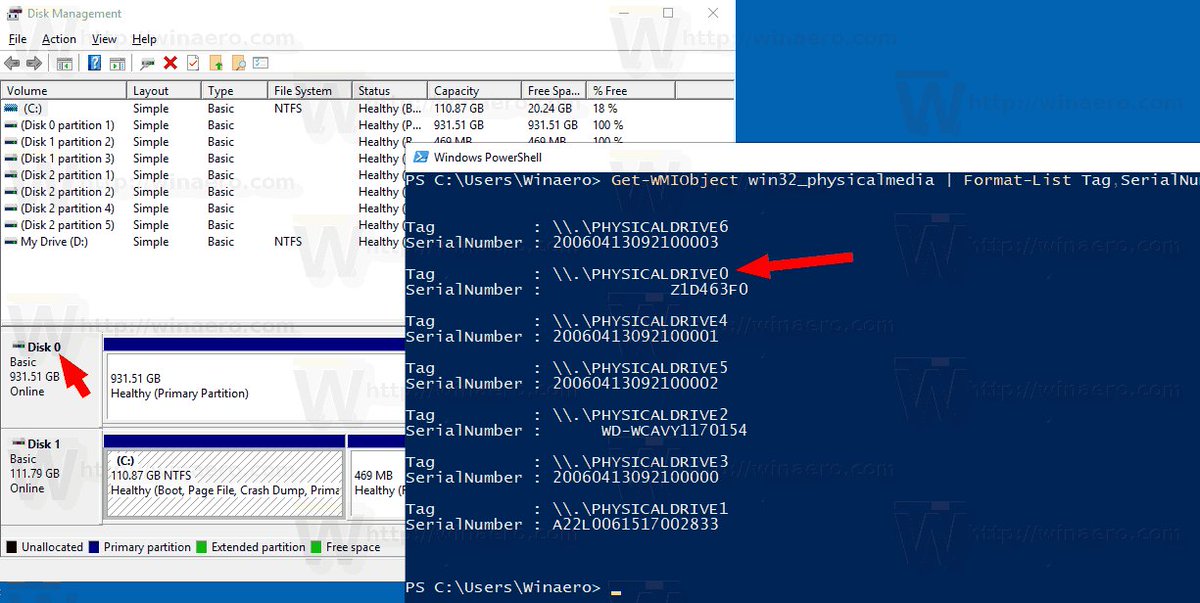The width and height of the screenshot is (1200, 603).
Task: Click the Primary partition blue legend swatch
Action: (94, 547)
